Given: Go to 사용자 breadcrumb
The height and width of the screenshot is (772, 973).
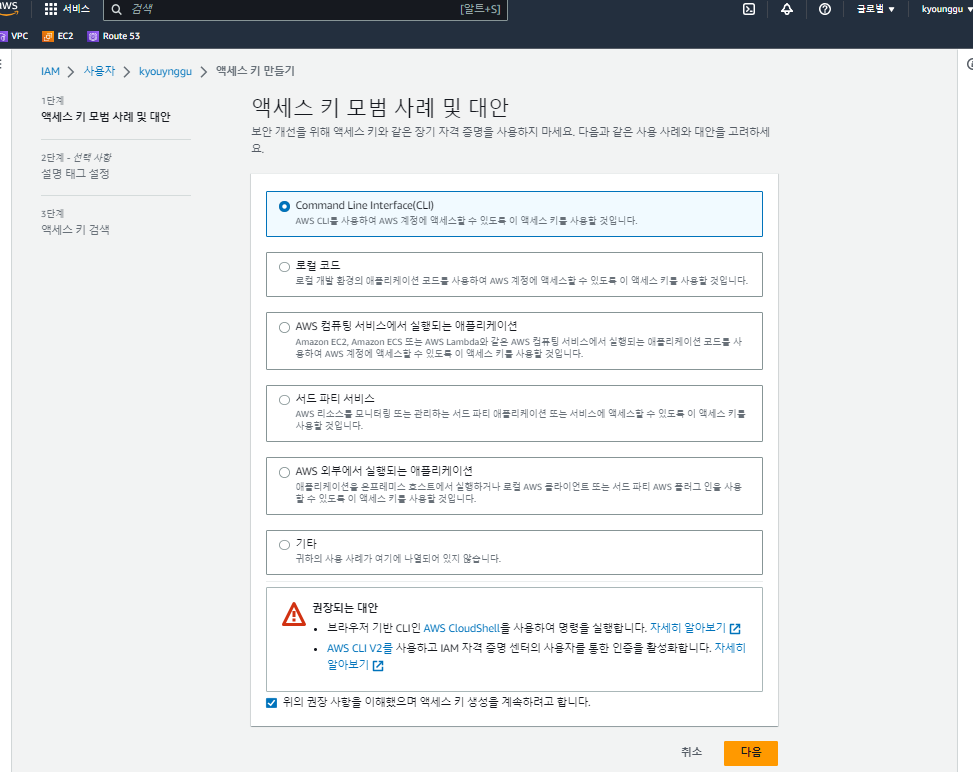Looking at the screenshot, I should [x=99, y=71].
